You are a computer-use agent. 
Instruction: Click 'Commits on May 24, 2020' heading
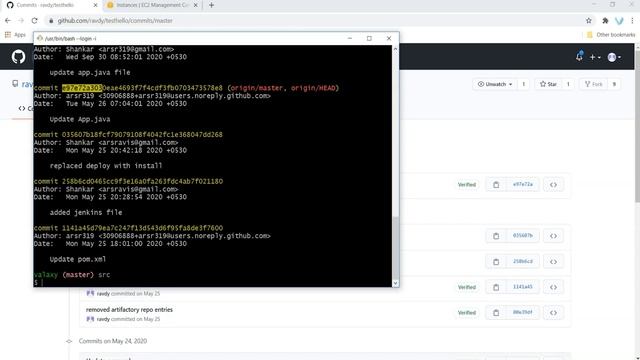pos(113,341)
